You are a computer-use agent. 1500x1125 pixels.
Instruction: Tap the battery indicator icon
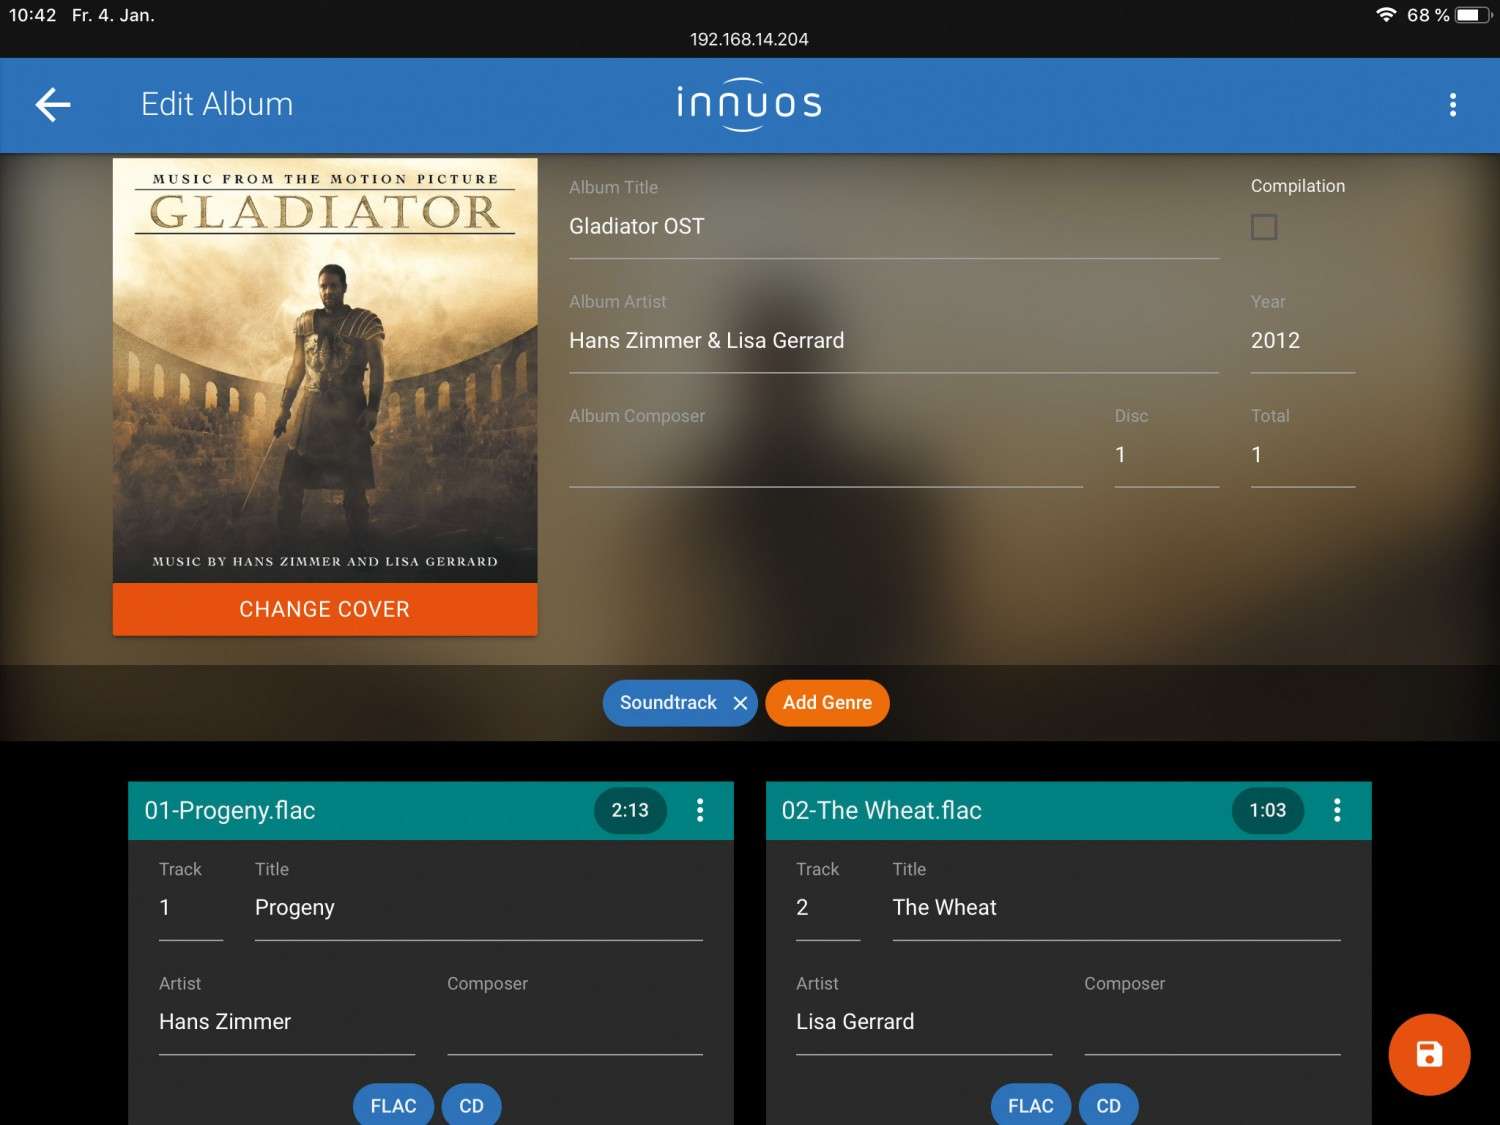click(1473, 15)
